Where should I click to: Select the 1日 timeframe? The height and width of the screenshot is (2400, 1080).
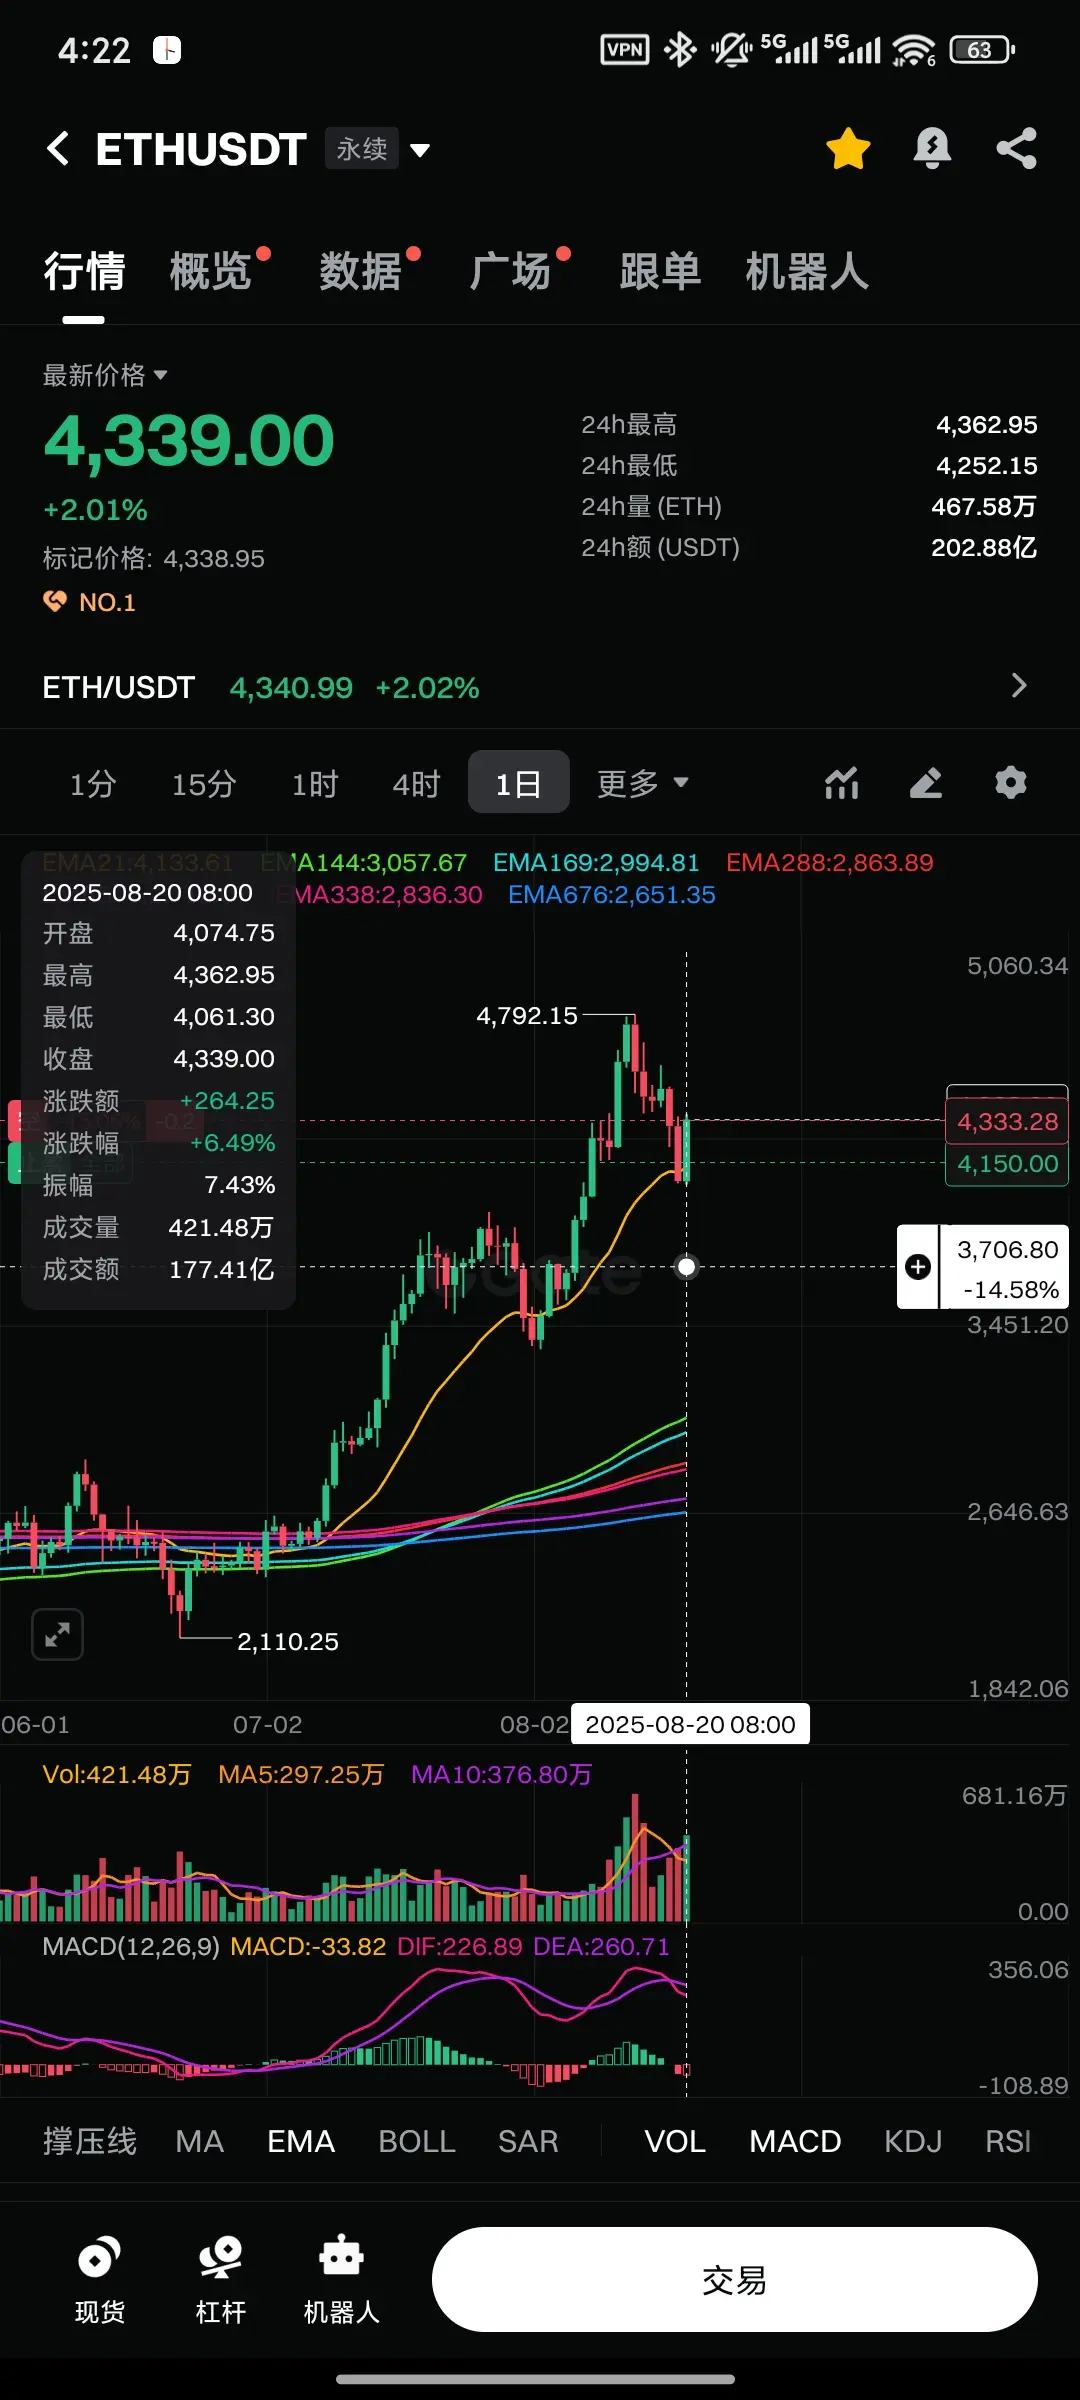[518, 782]
